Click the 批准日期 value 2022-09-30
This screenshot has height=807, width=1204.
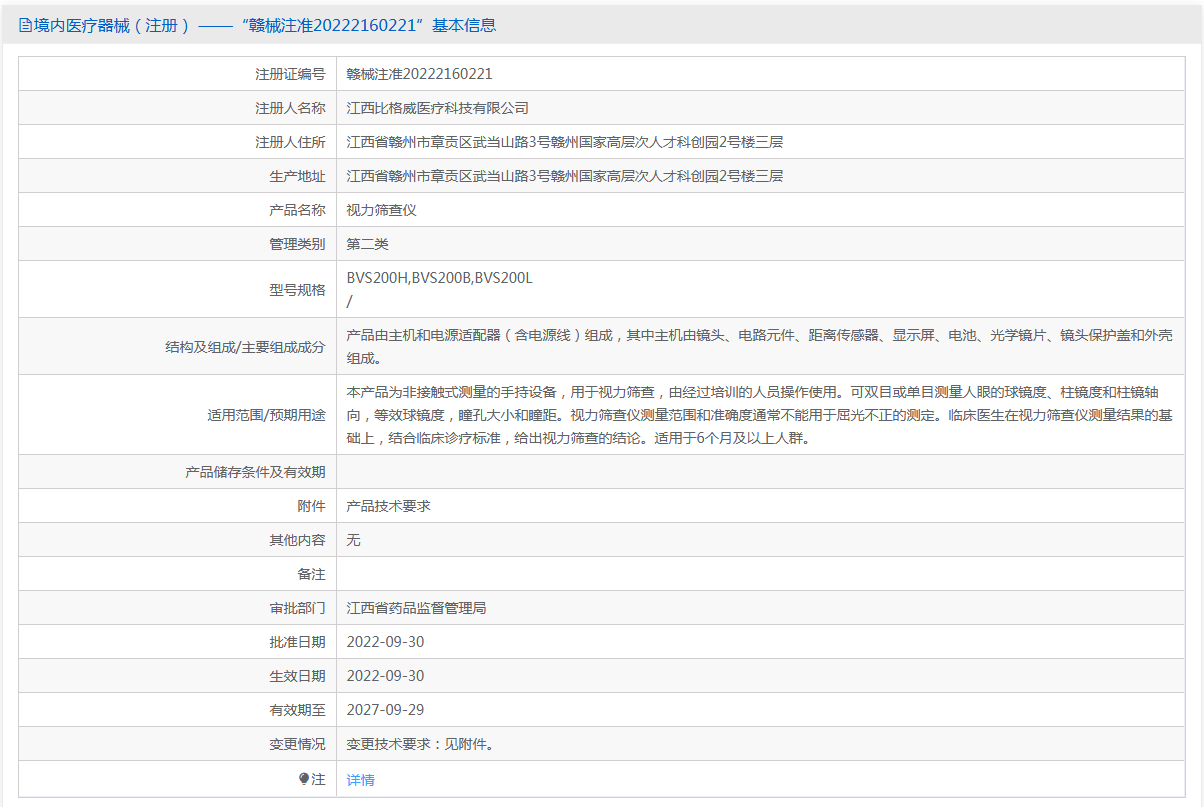click(x=385, y=642)
